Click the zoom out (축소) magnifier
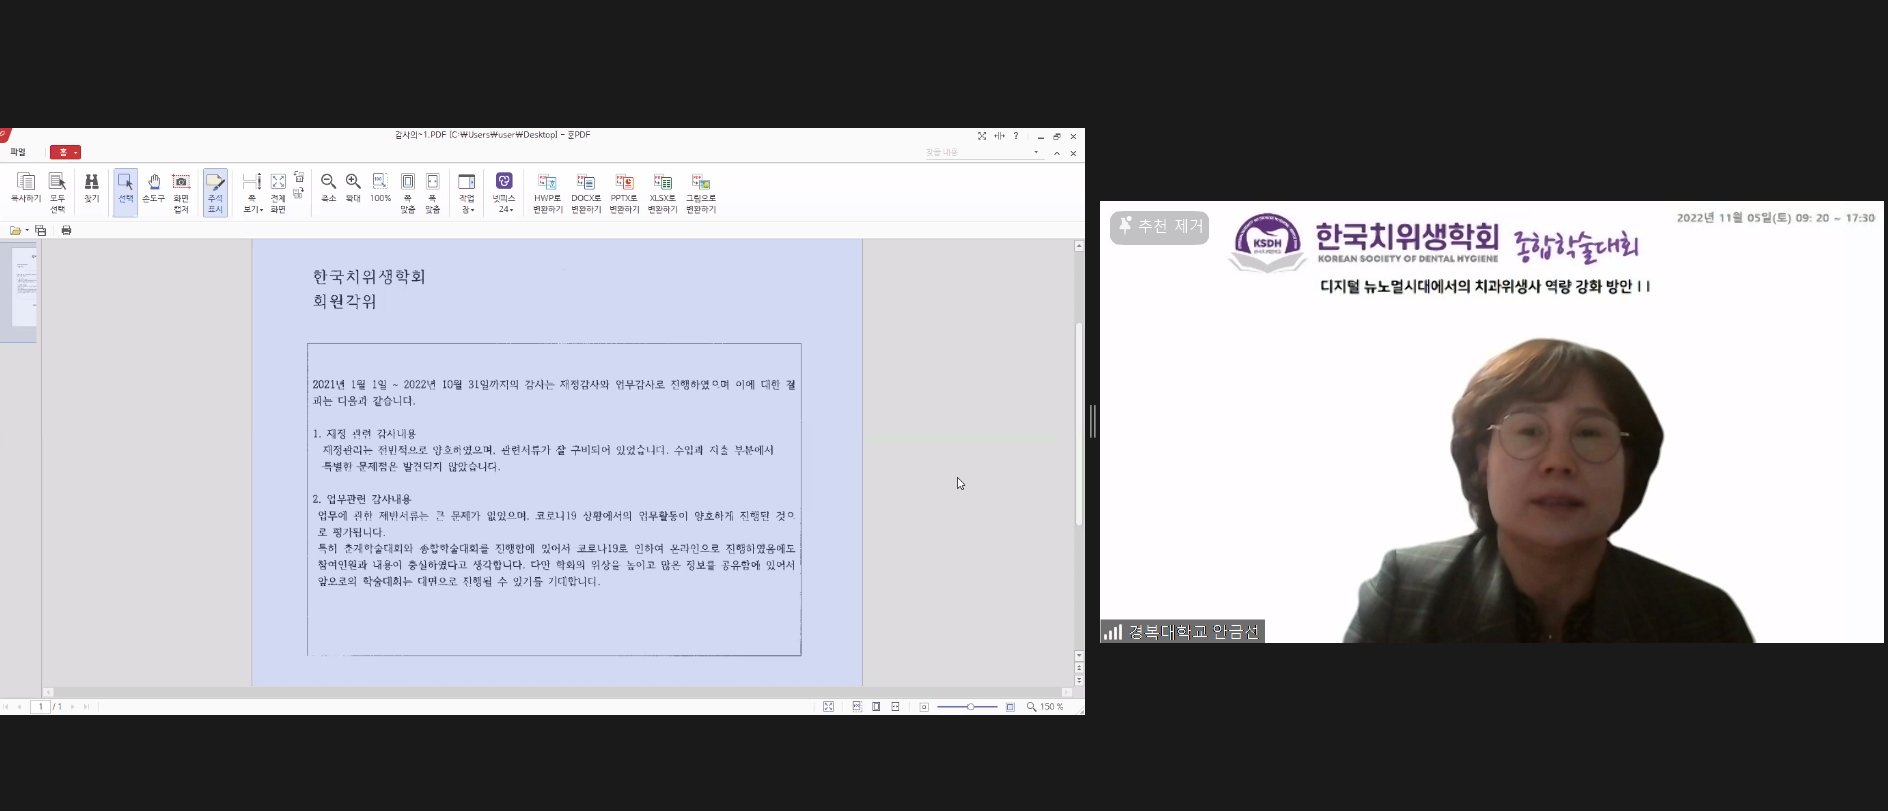Screen dimensions: 1888x811 click(x=328, y=188)
